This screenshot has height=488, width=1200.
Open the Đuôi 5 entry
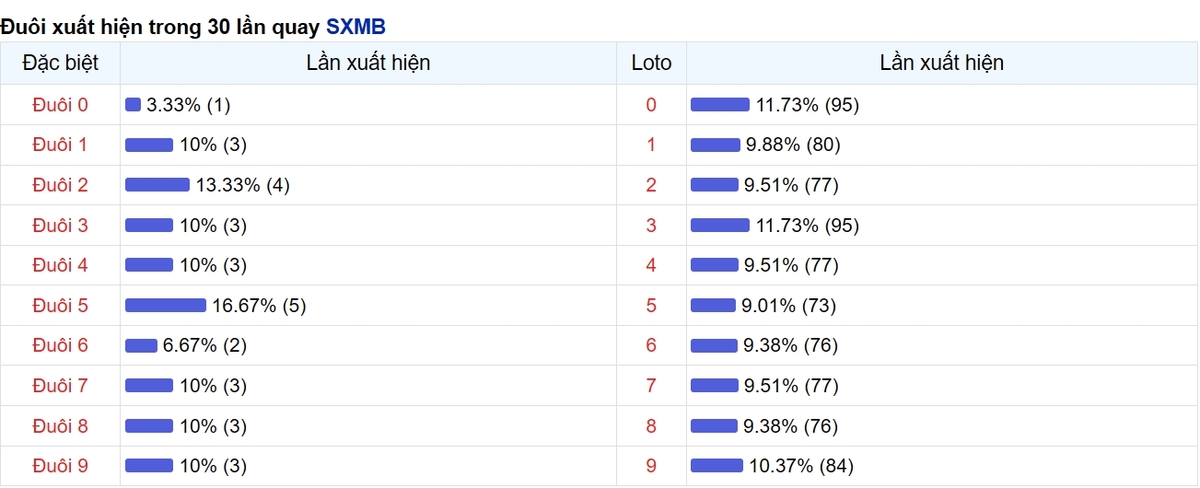60,305
